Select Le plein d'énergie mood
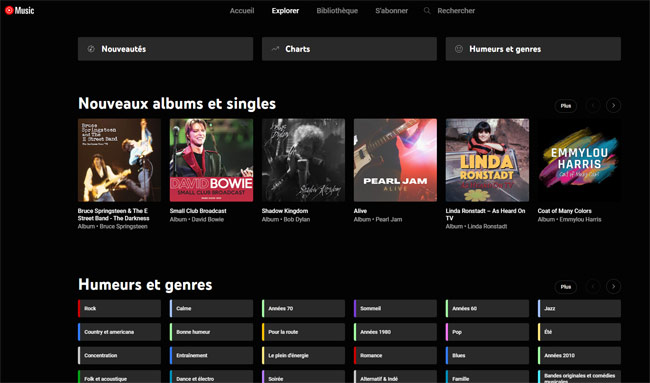Viewport: 650px width, 383px height. click(303, 356)
